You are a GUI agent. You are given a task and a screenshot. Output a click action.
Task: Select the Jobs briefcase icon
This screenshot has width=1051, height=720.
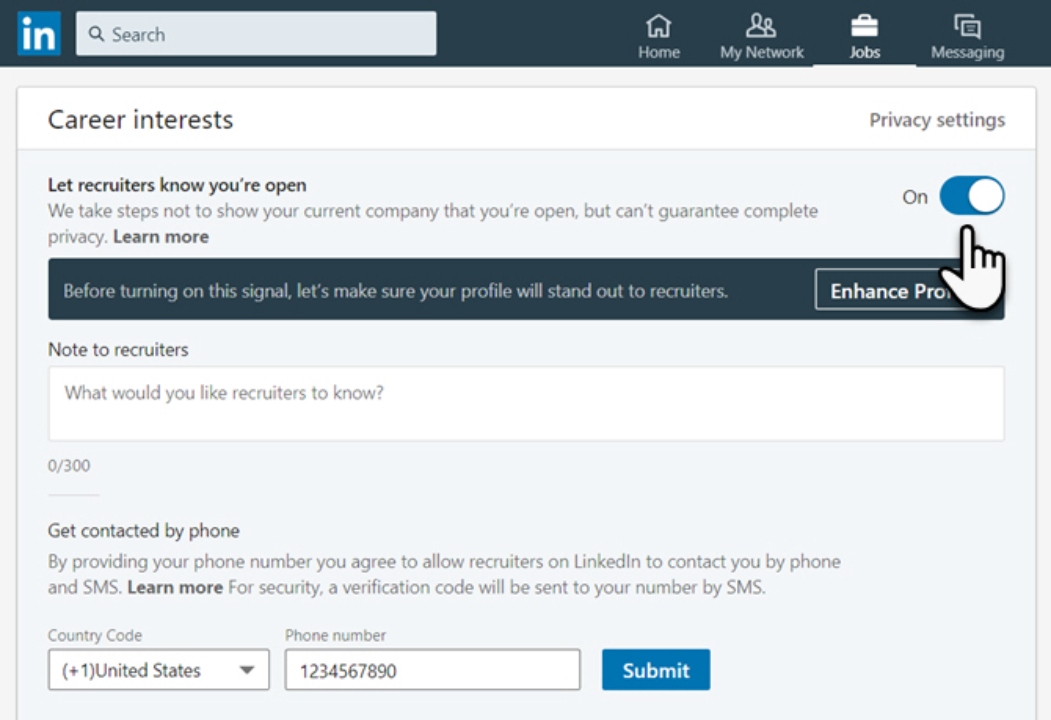coord(864,26)
